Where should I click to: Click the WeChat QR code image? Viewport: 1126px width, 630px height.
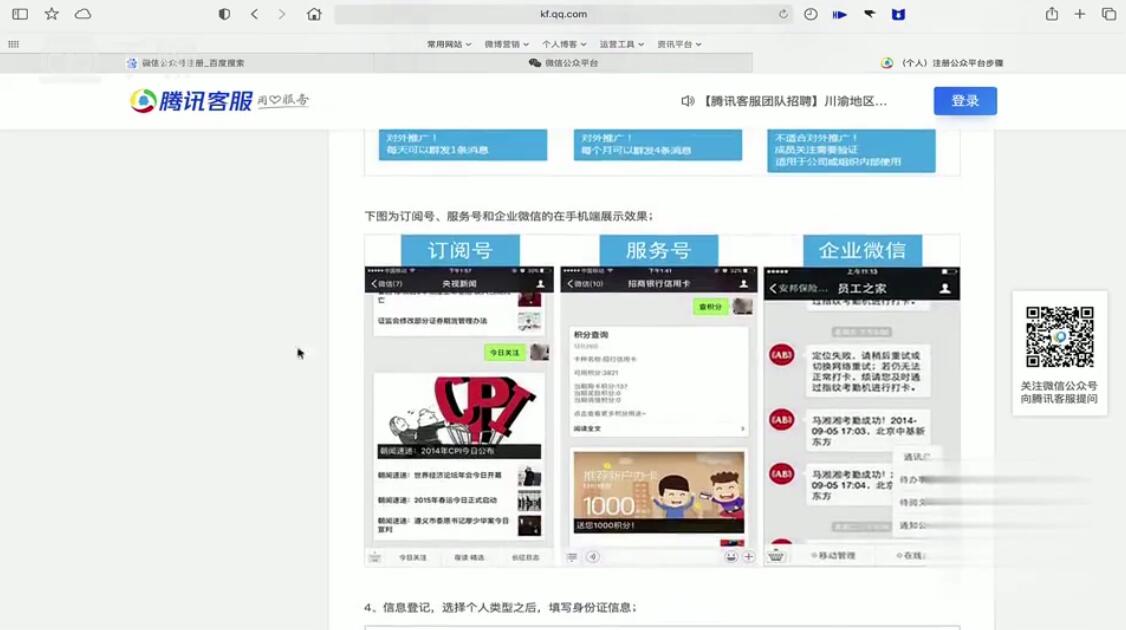tap(1060, 337)
